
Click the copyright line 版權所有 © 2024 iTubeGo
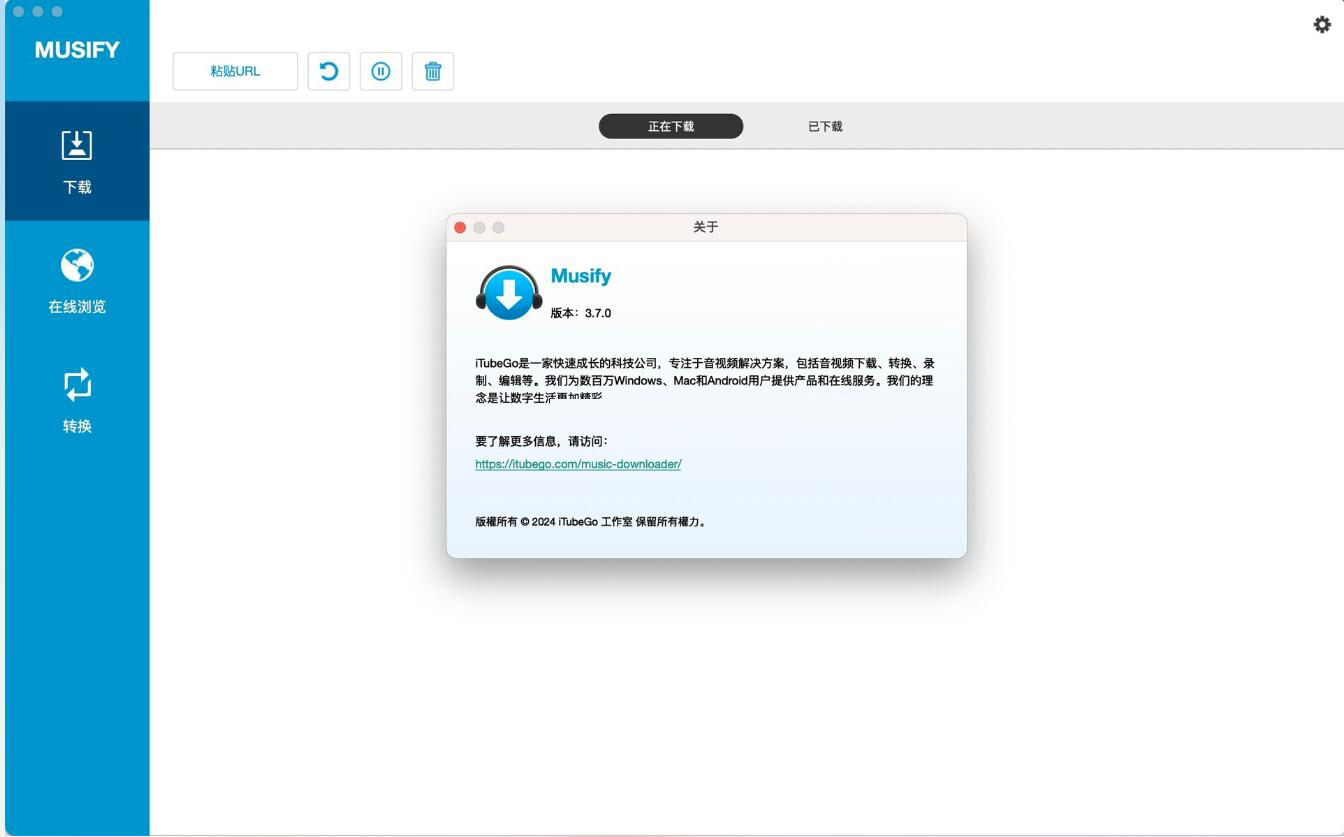click(591, 521)
